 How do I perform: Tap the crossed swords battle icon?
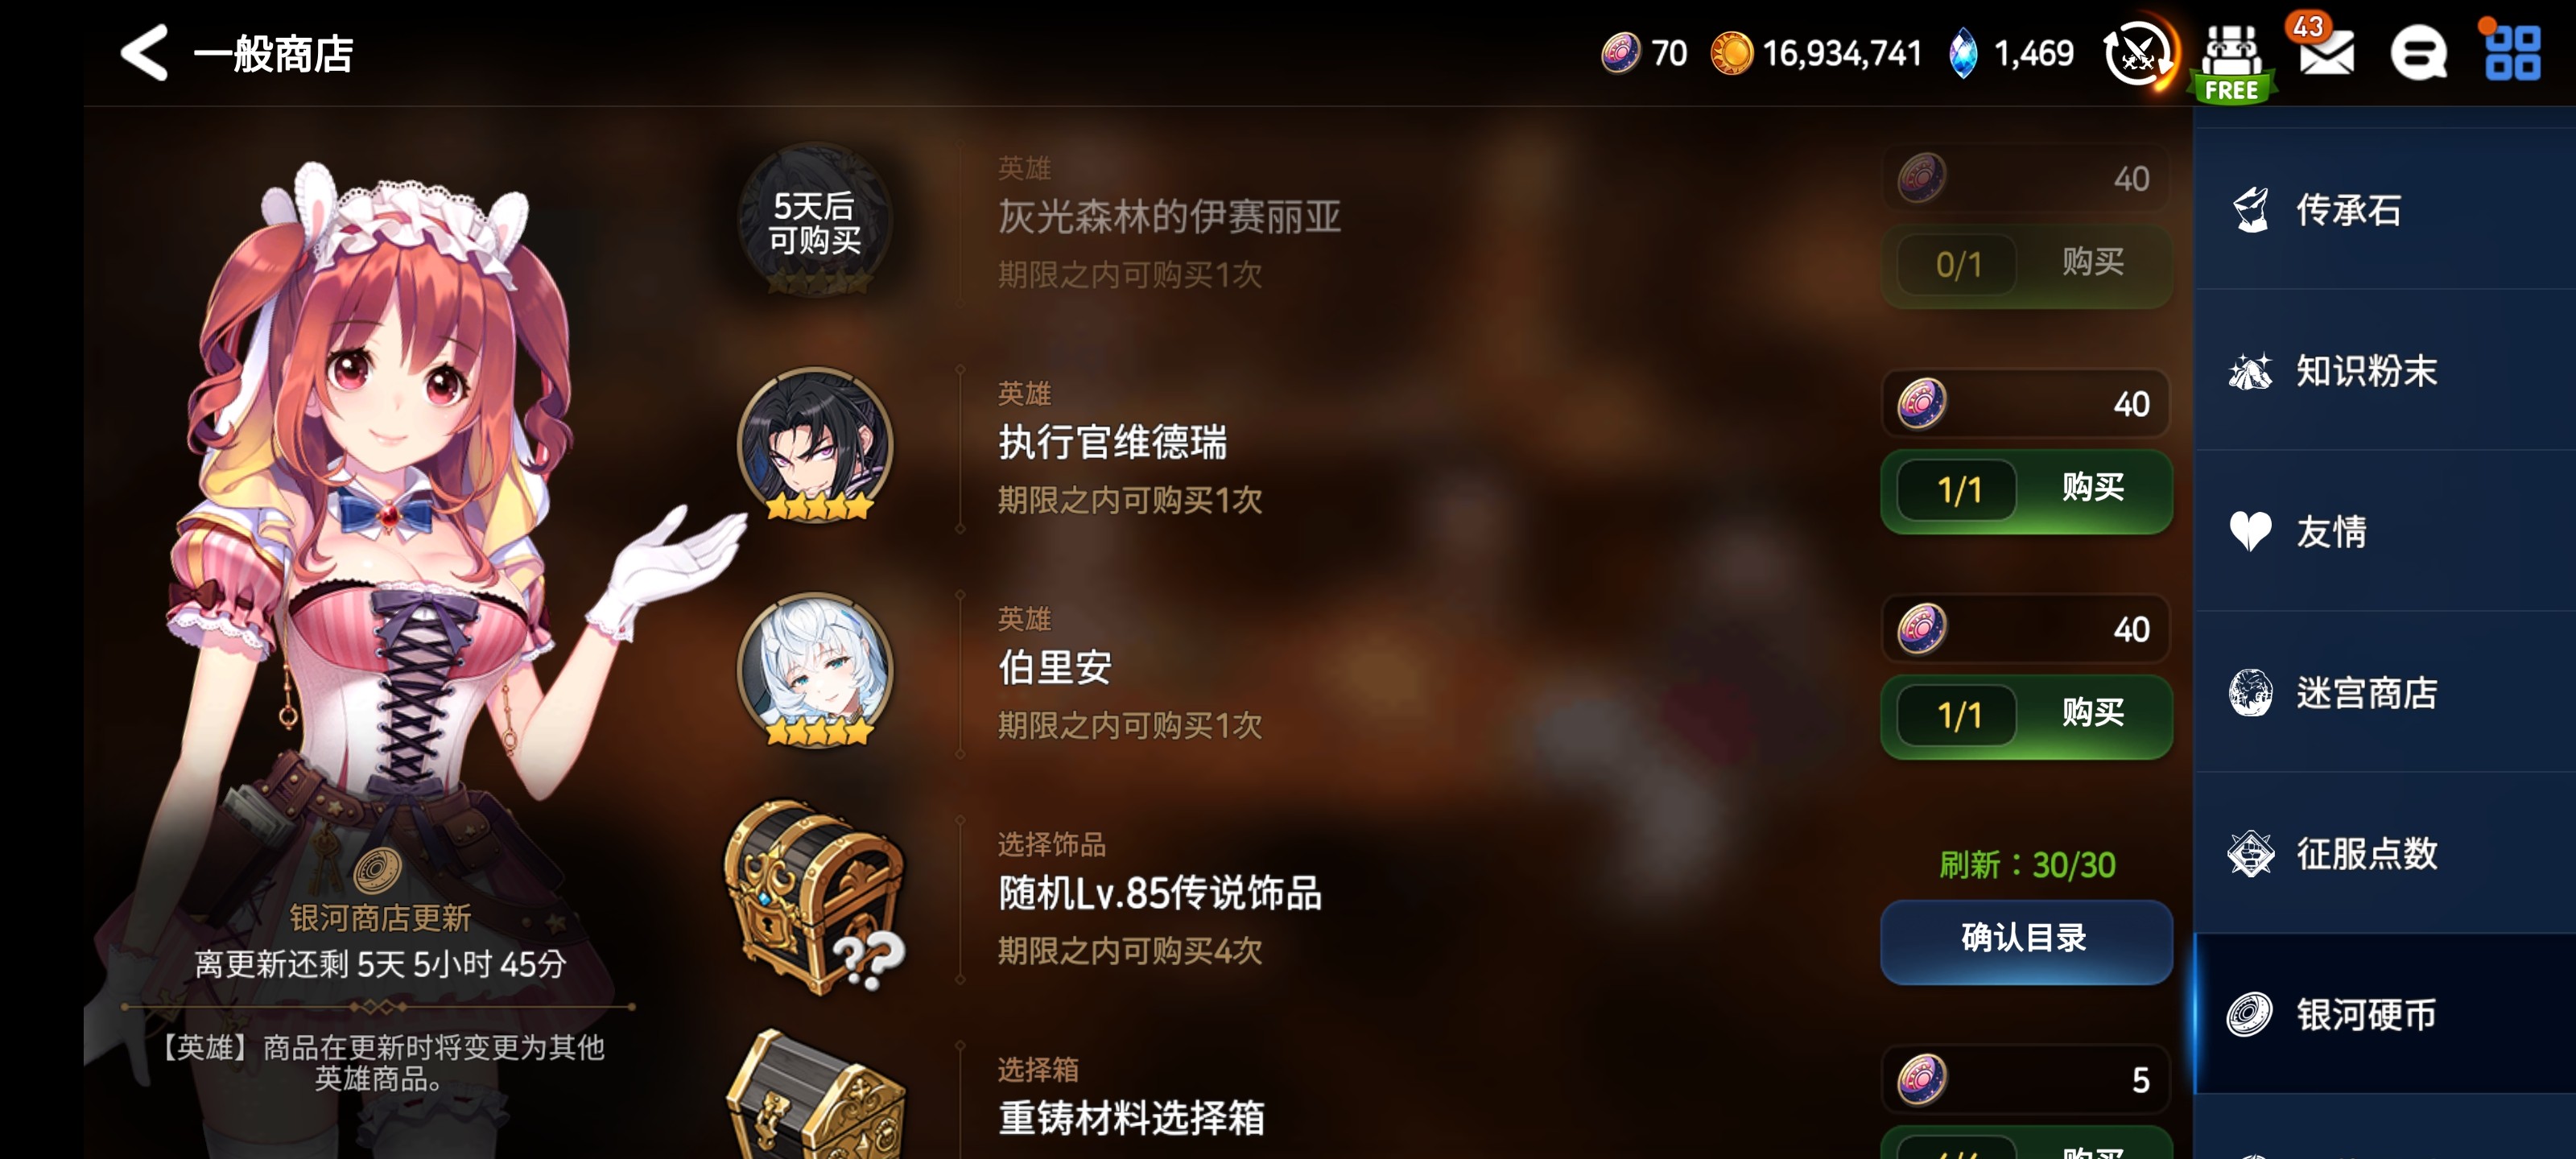tap(2137, 53)
